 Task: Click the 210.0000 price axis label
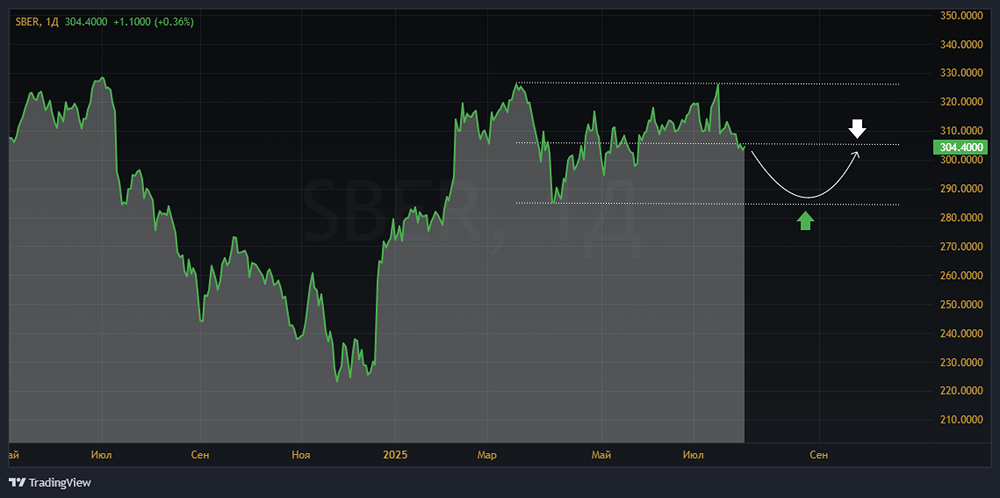(960, 420)
